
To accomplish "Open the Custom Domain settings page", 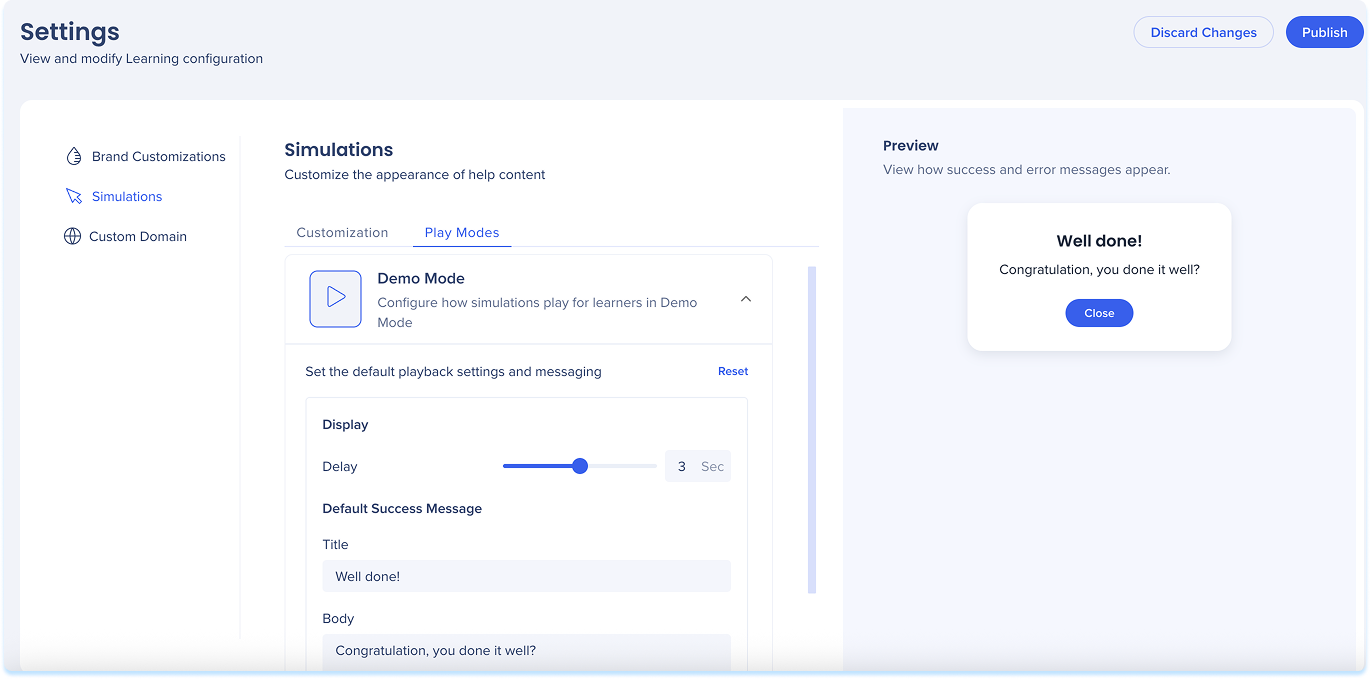I will coord(137,236).
